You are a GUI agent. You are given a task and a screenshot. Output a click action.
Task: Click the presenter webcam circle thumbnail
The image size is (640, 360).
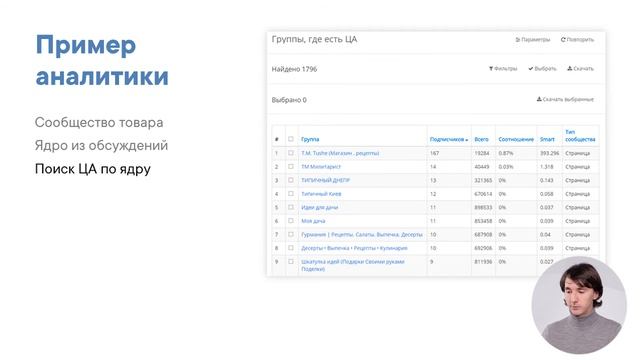click(x=579, y=305)
